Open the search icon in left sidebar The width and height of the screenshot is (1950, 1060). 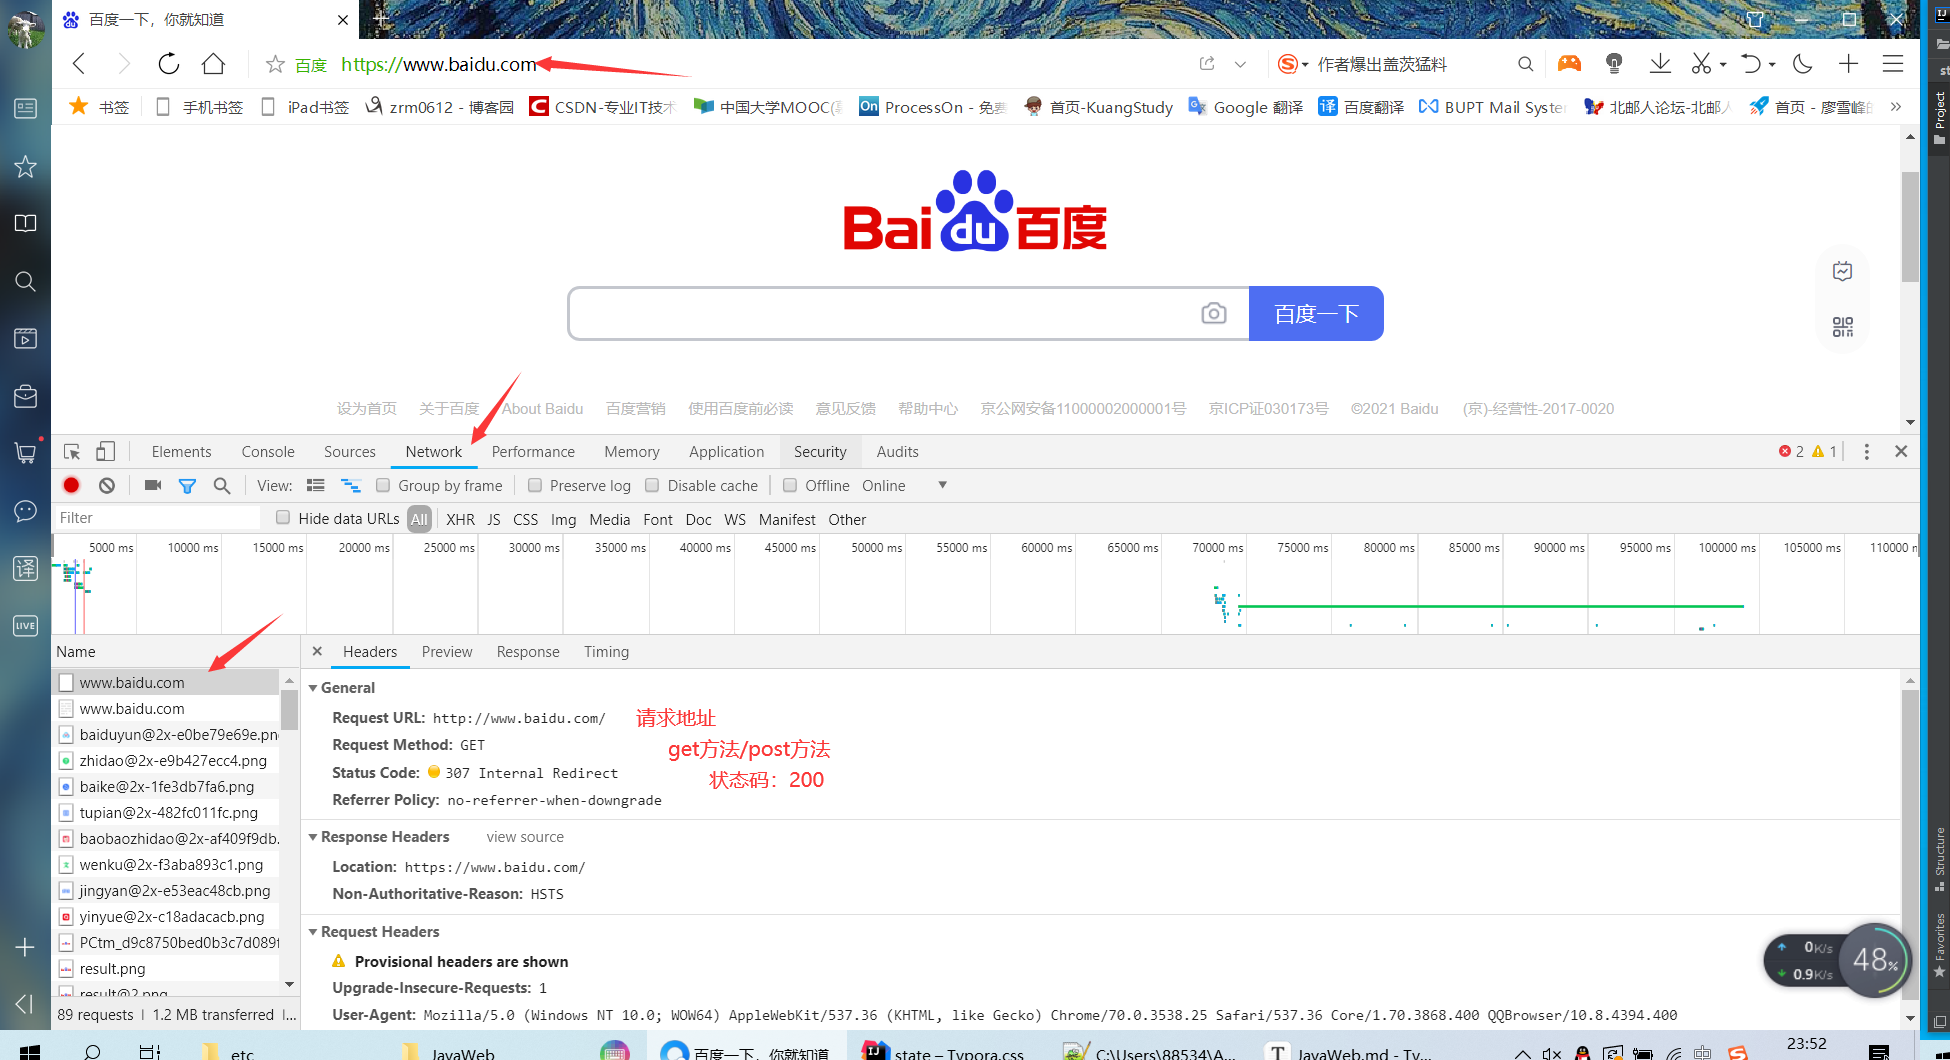point(25,281)
